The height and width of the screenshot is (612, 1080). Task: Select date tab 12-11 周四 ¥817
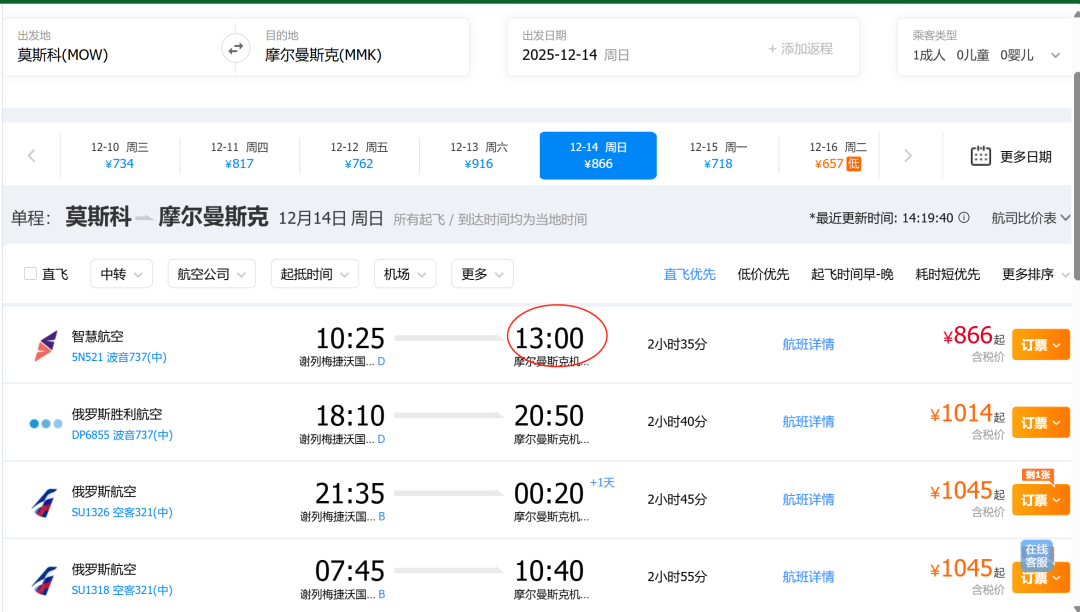coord(239,156)
